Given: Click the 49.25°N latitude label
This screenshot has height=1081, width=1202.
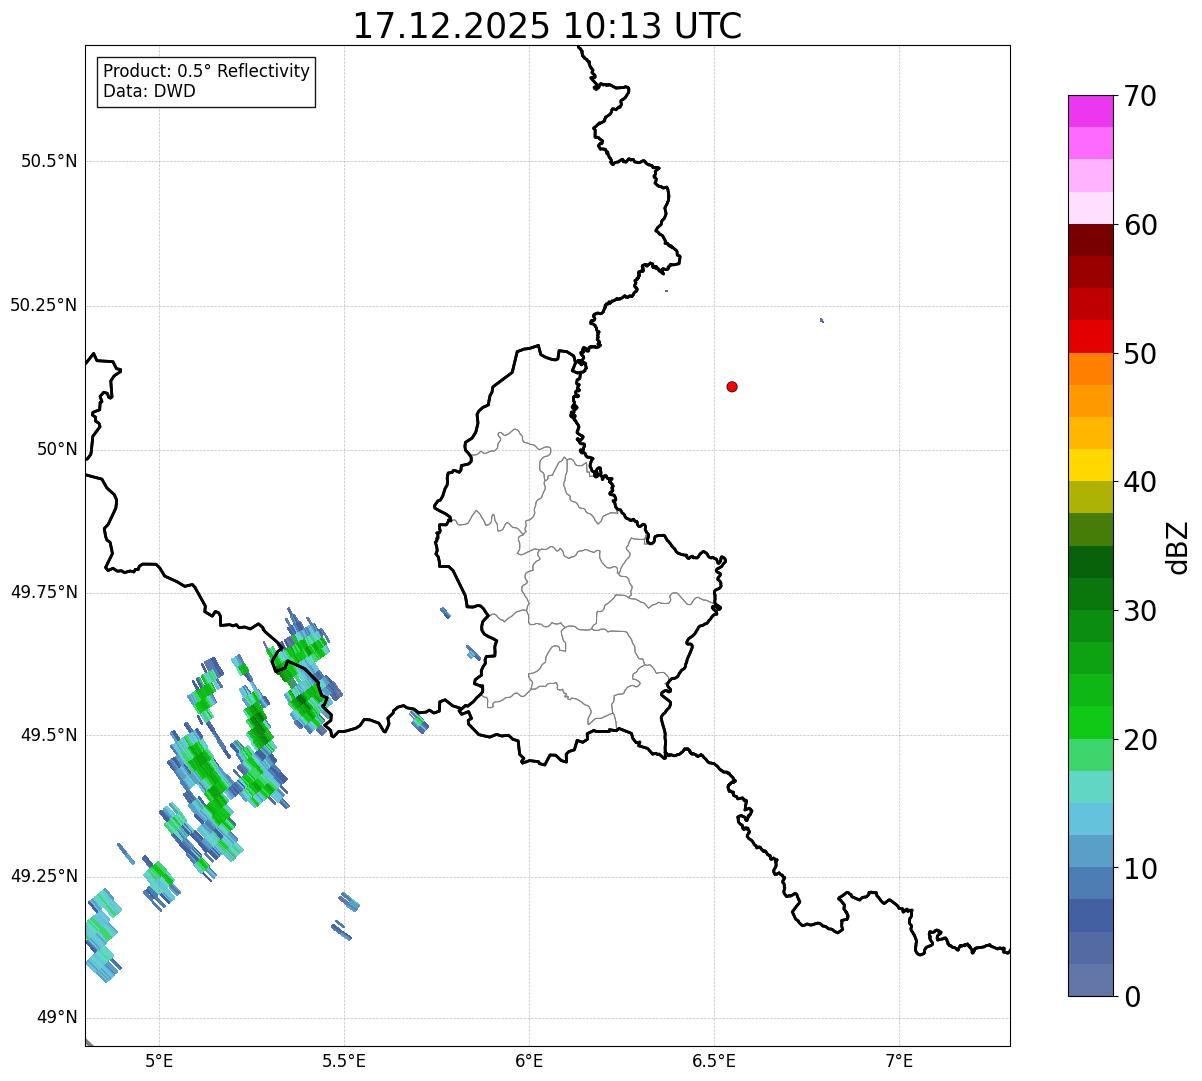Looking at the screenshot, I should point(43,876).
